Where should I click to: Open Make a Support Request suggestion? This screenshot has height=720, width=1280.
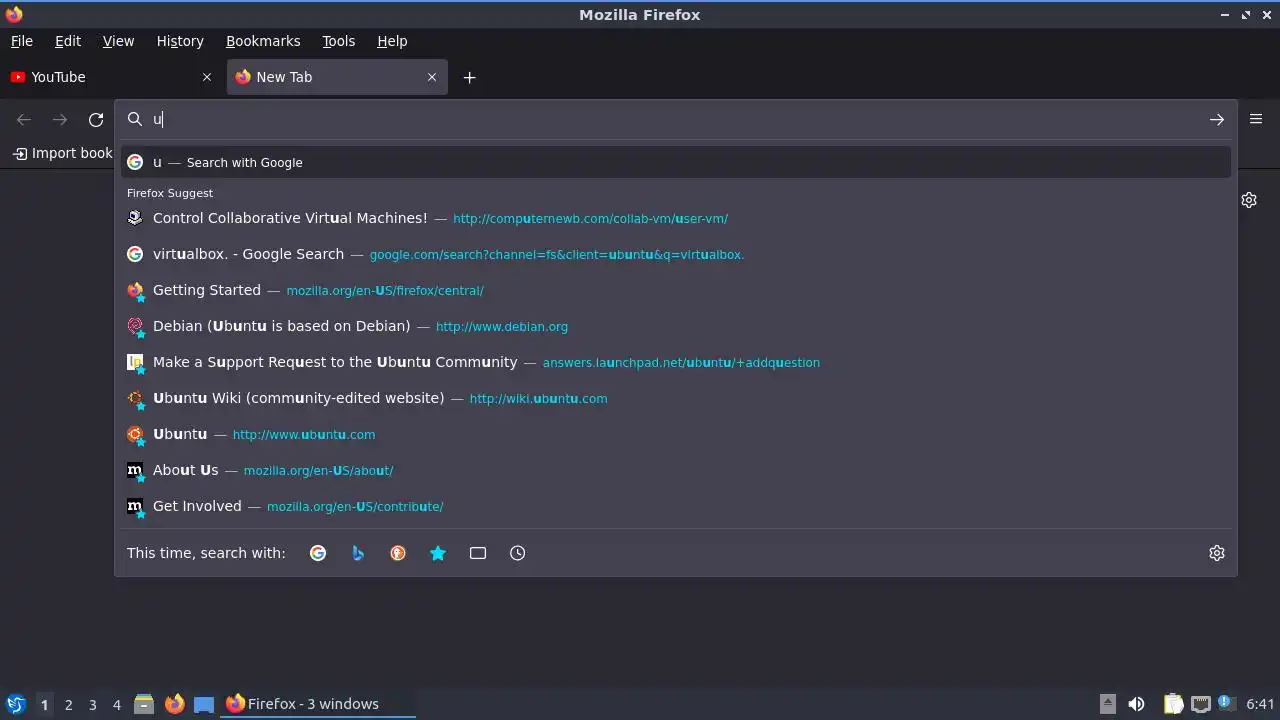pos(676,362)
